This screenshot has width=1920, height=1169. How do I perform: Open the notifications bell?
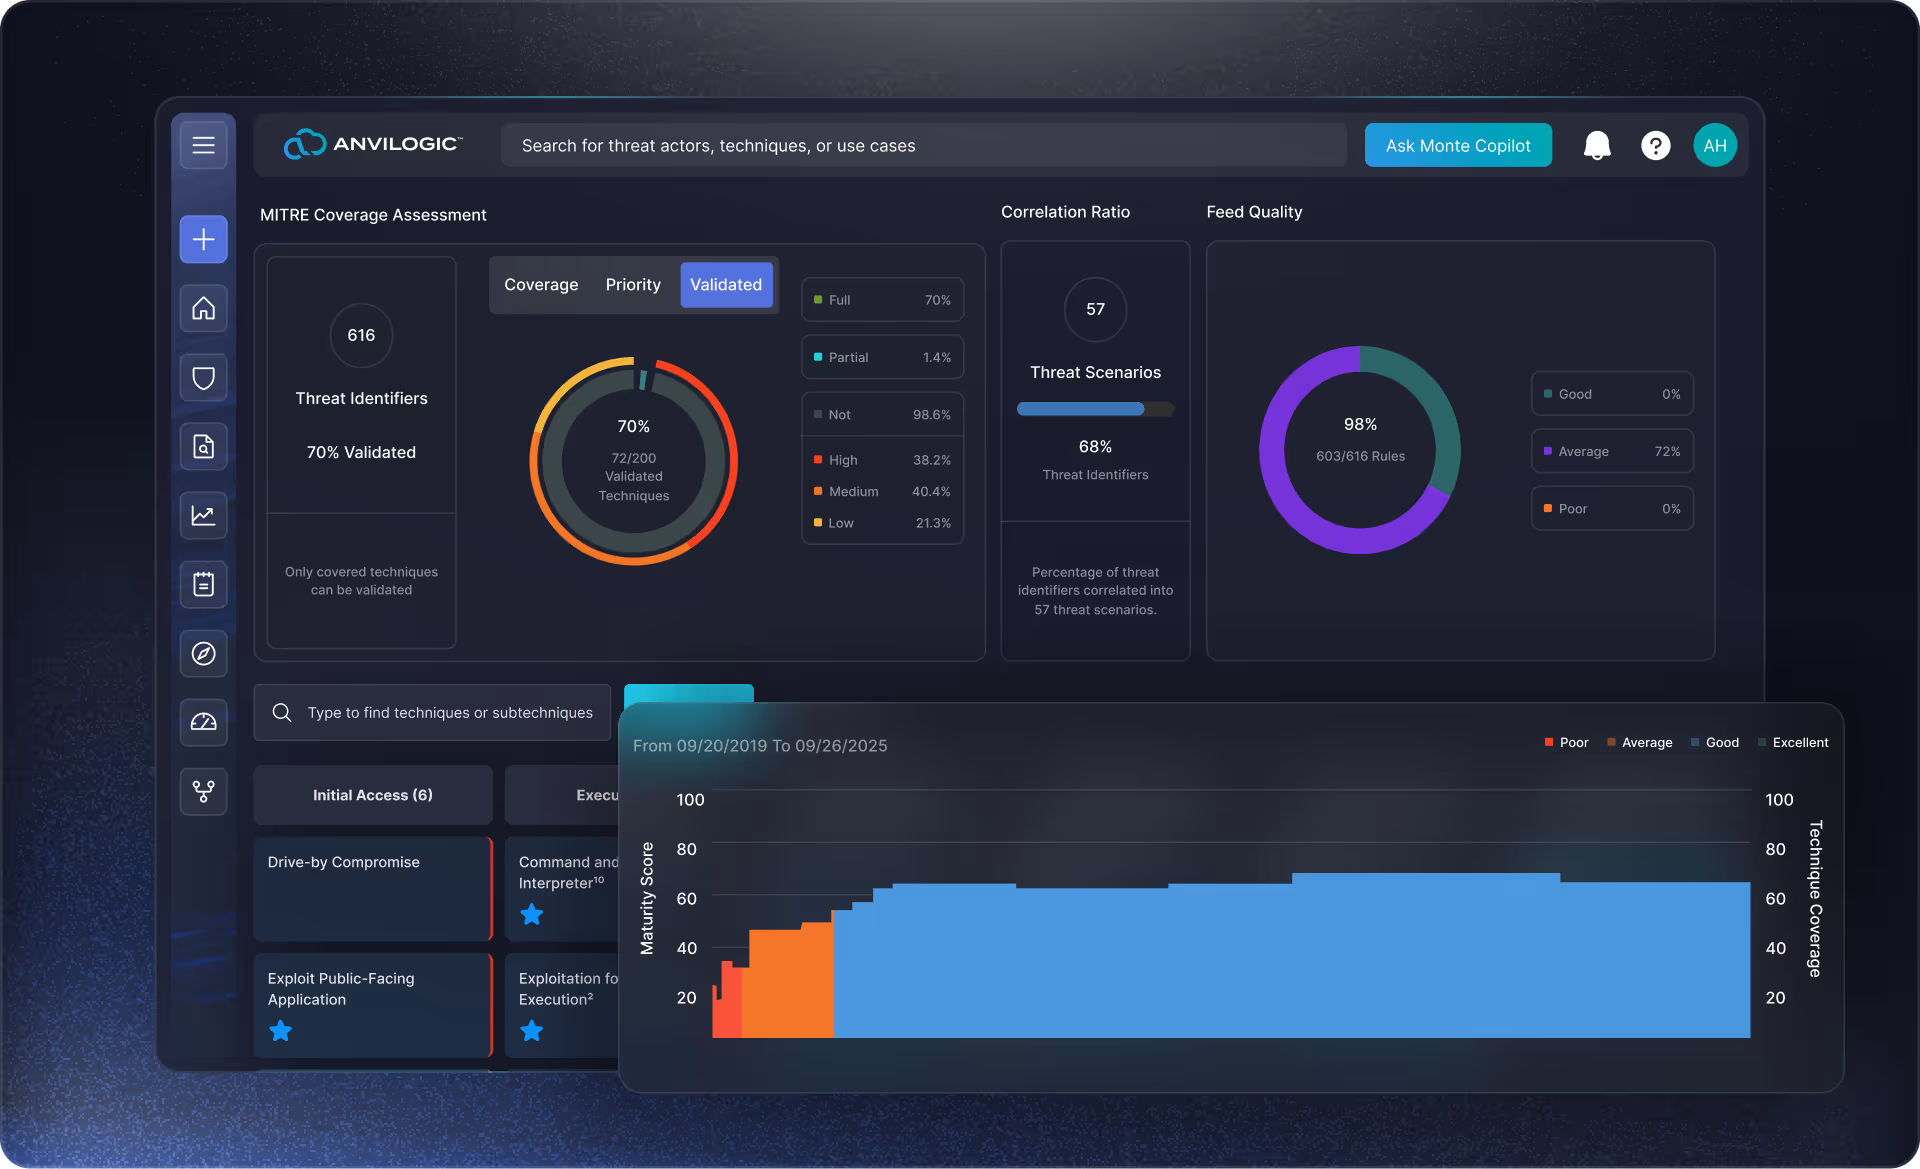click(x=1597, y=146)
